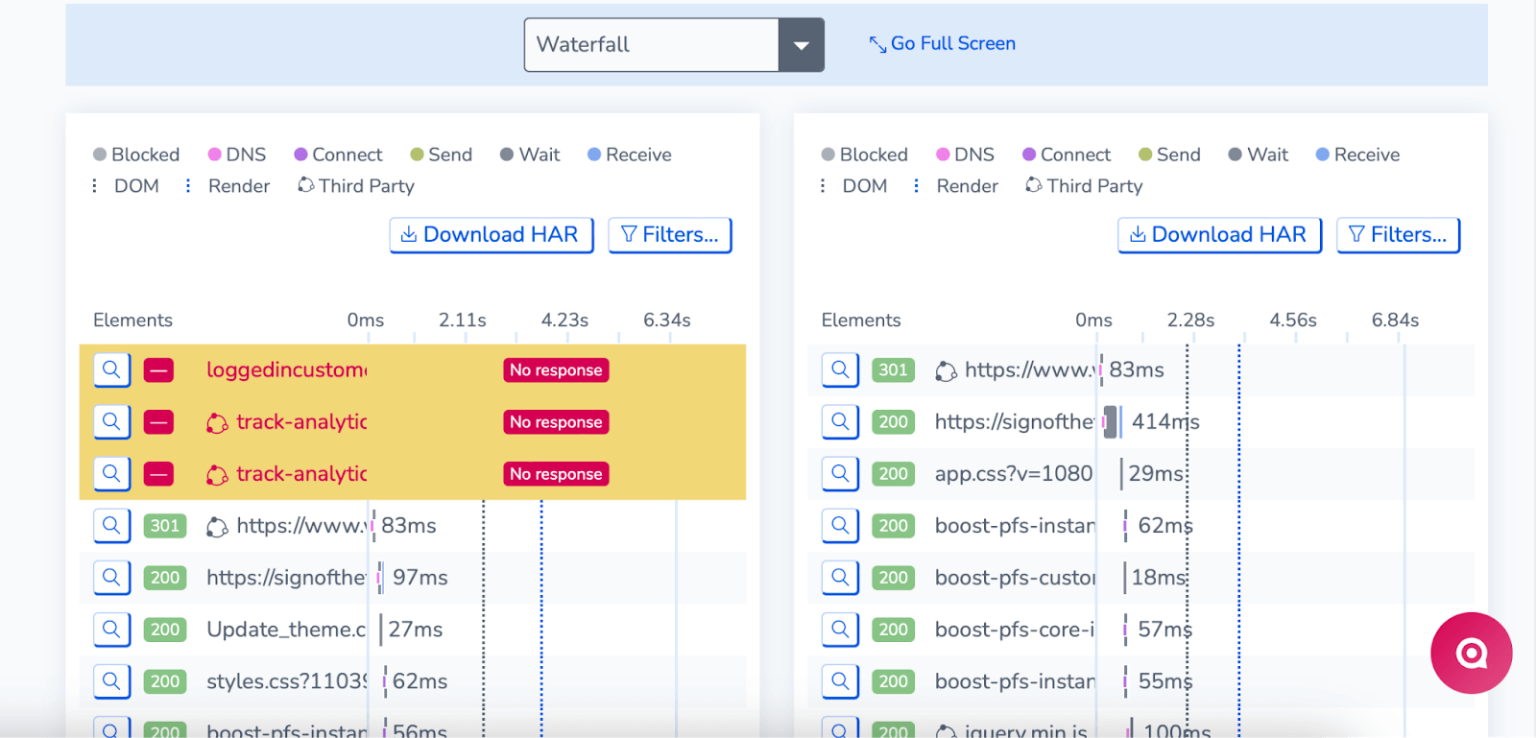Click the No response badge on track-analytics
Viewport: 1536px width, 738px height.
pos(556,421)
